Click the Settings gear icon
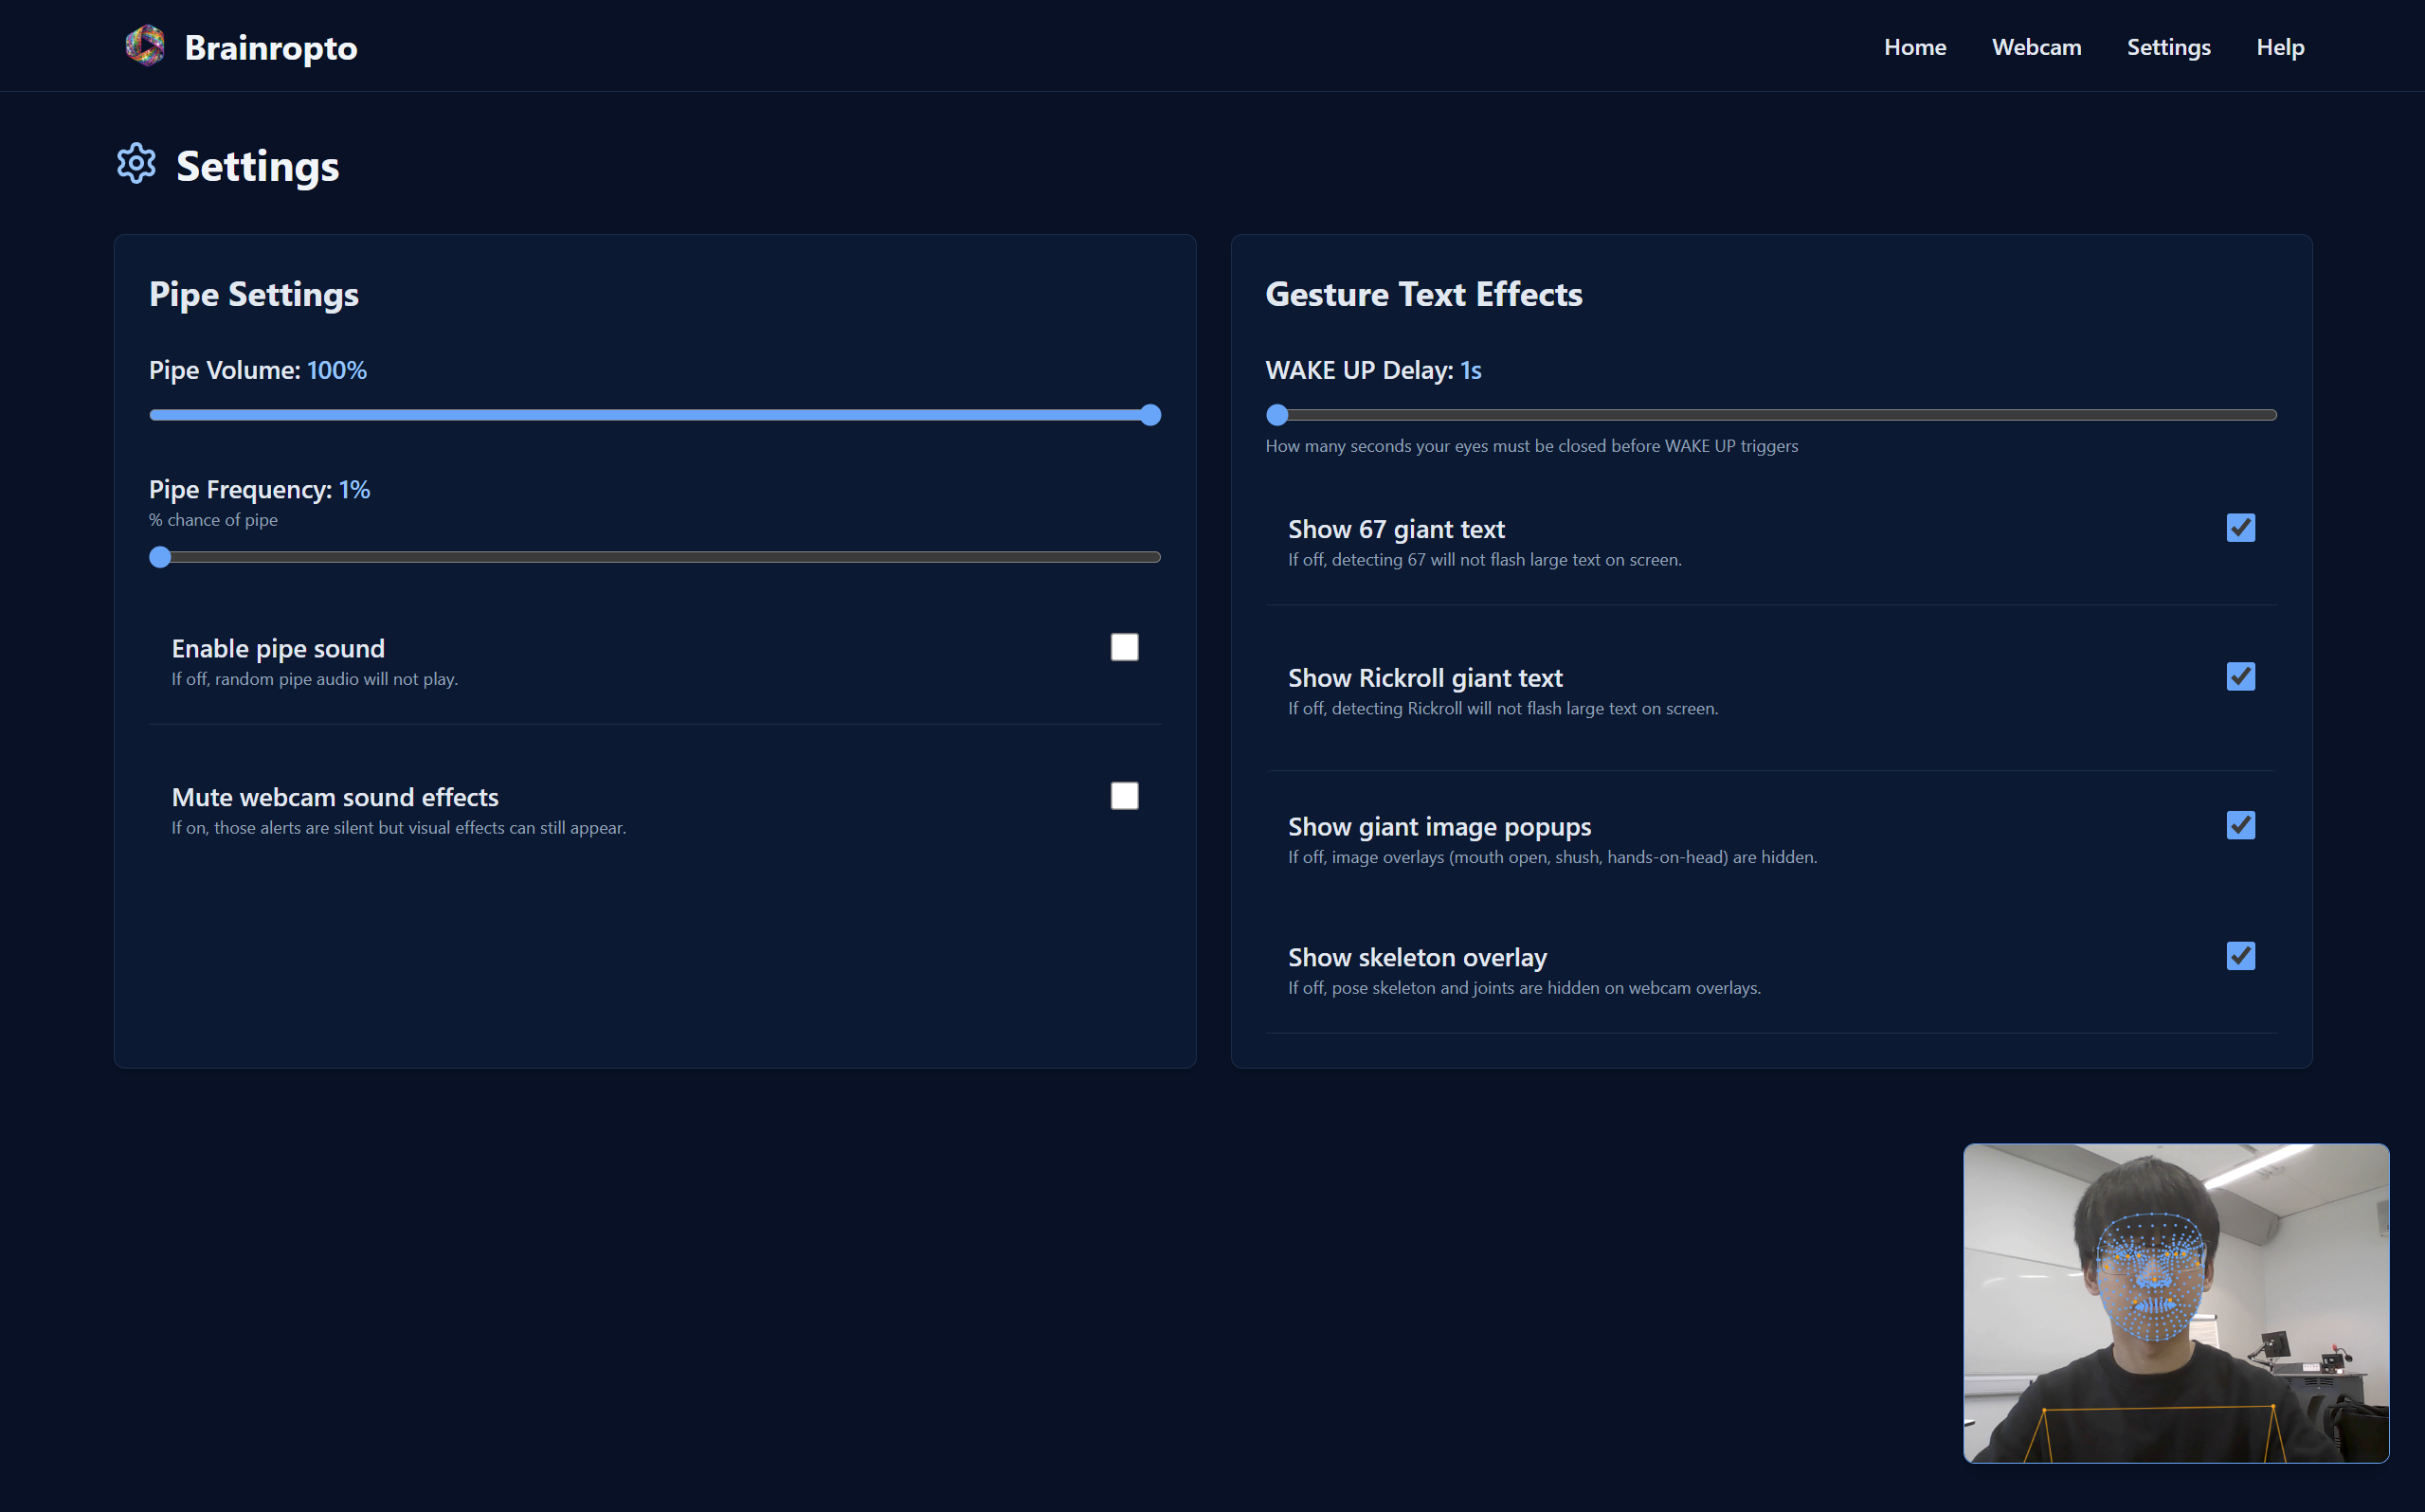The height and width of the screenshot is (1512, 2425). [x=136, y=163]
